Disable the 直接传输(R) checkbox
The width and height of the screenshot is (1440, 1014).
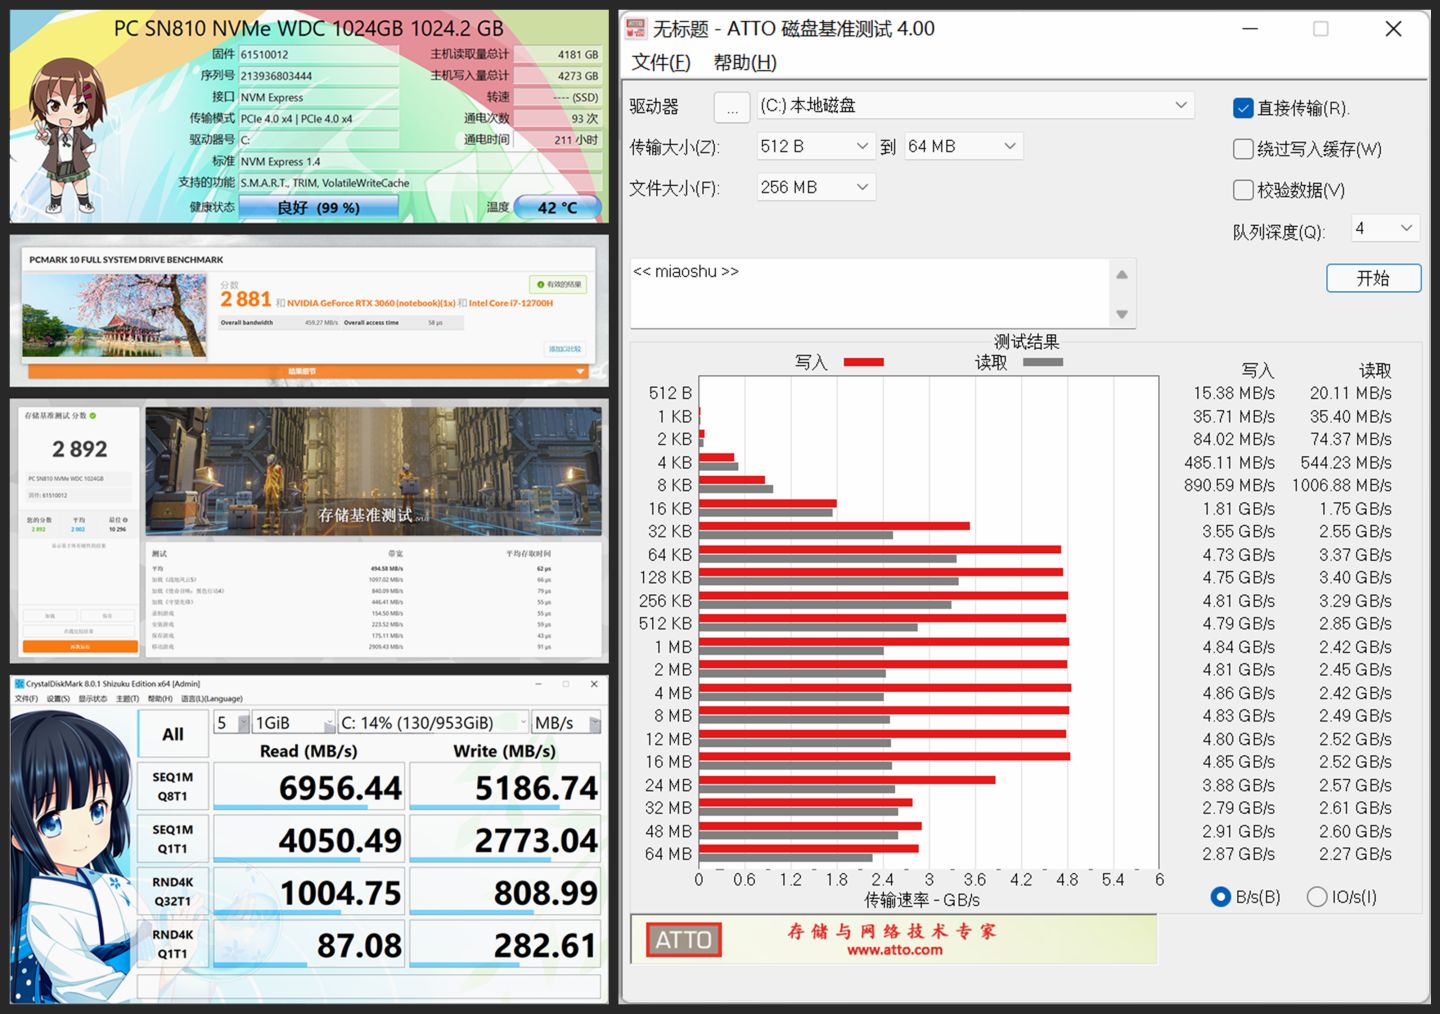click(1243, 108)
